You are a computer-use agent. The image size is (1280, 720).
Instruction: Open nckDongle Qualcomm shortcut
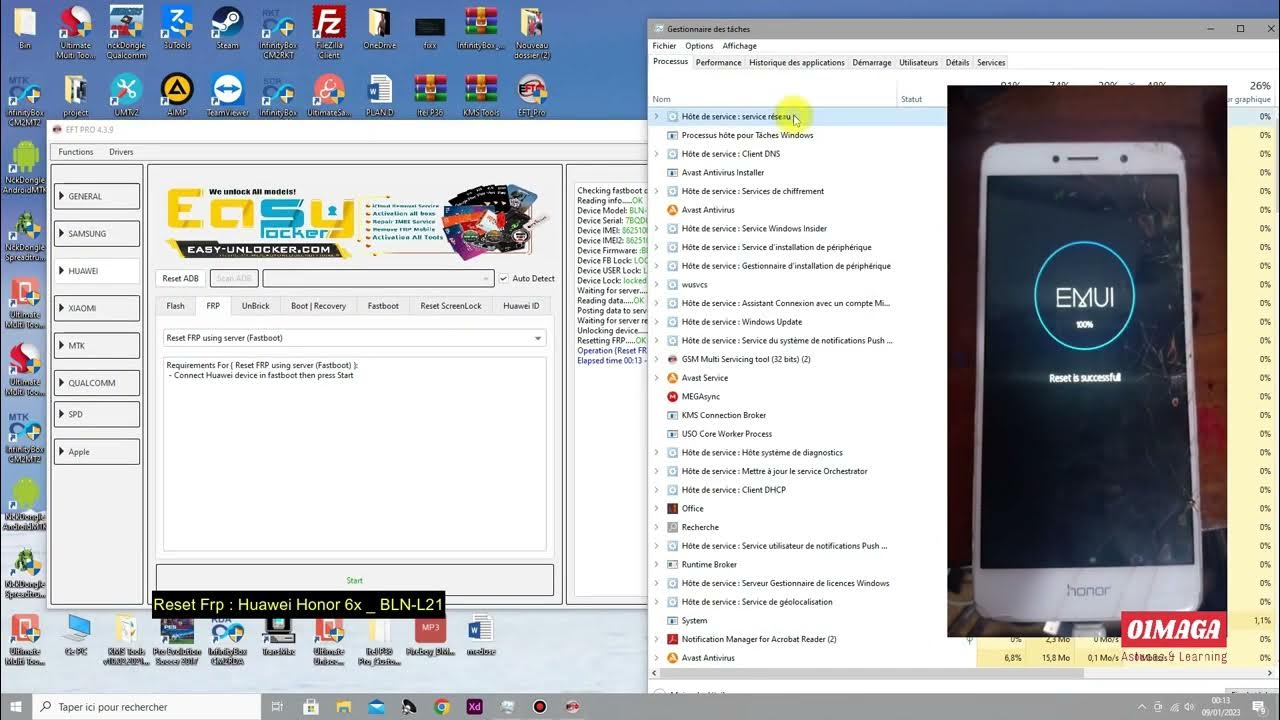(126, 32)
